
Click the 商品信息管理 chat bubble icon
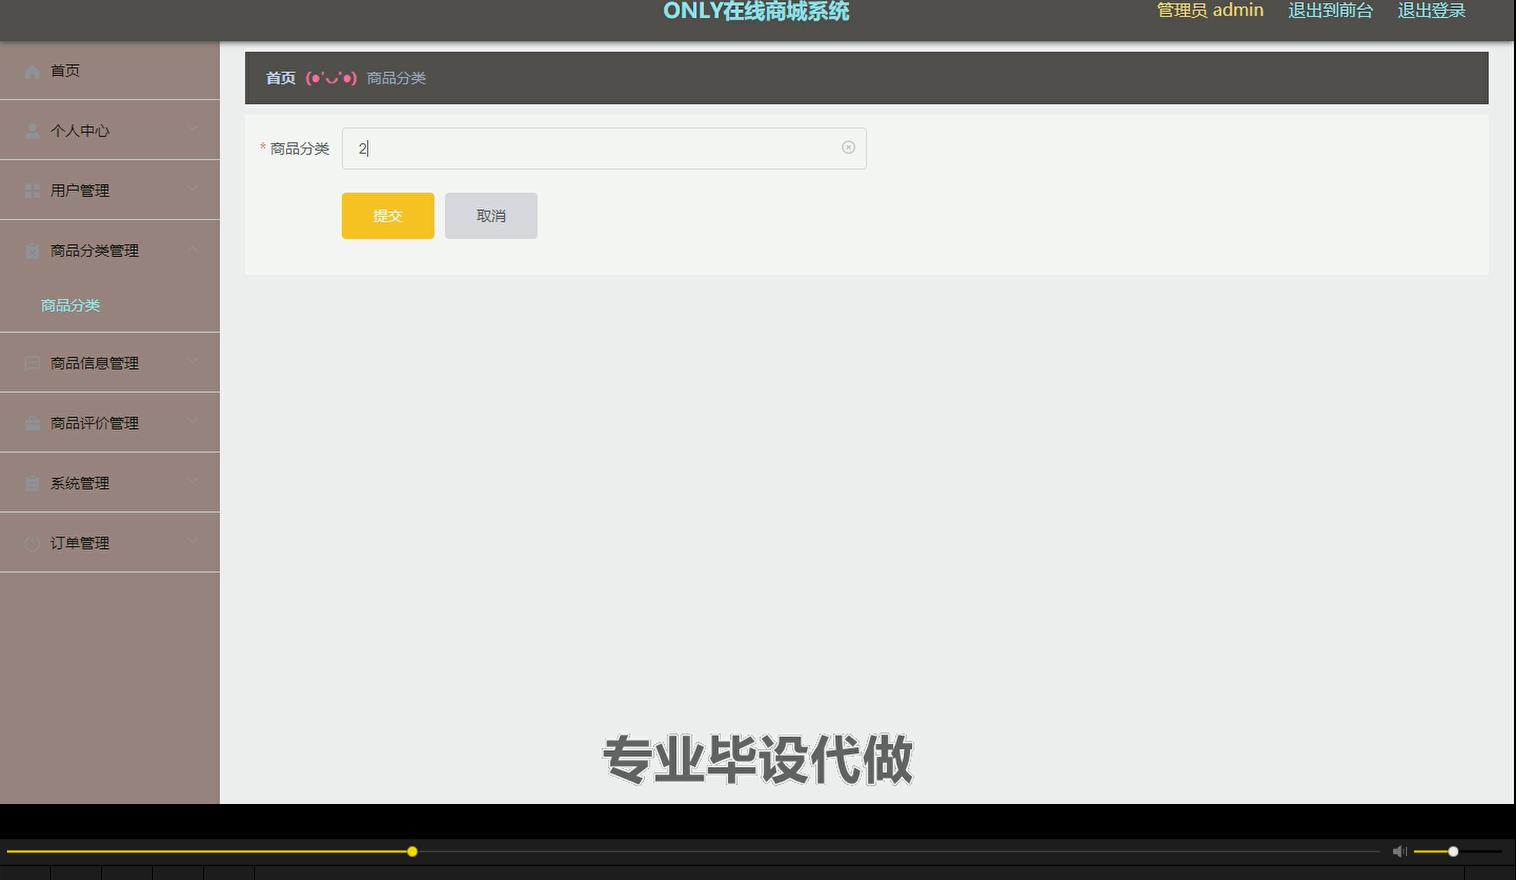coord(31,362)
